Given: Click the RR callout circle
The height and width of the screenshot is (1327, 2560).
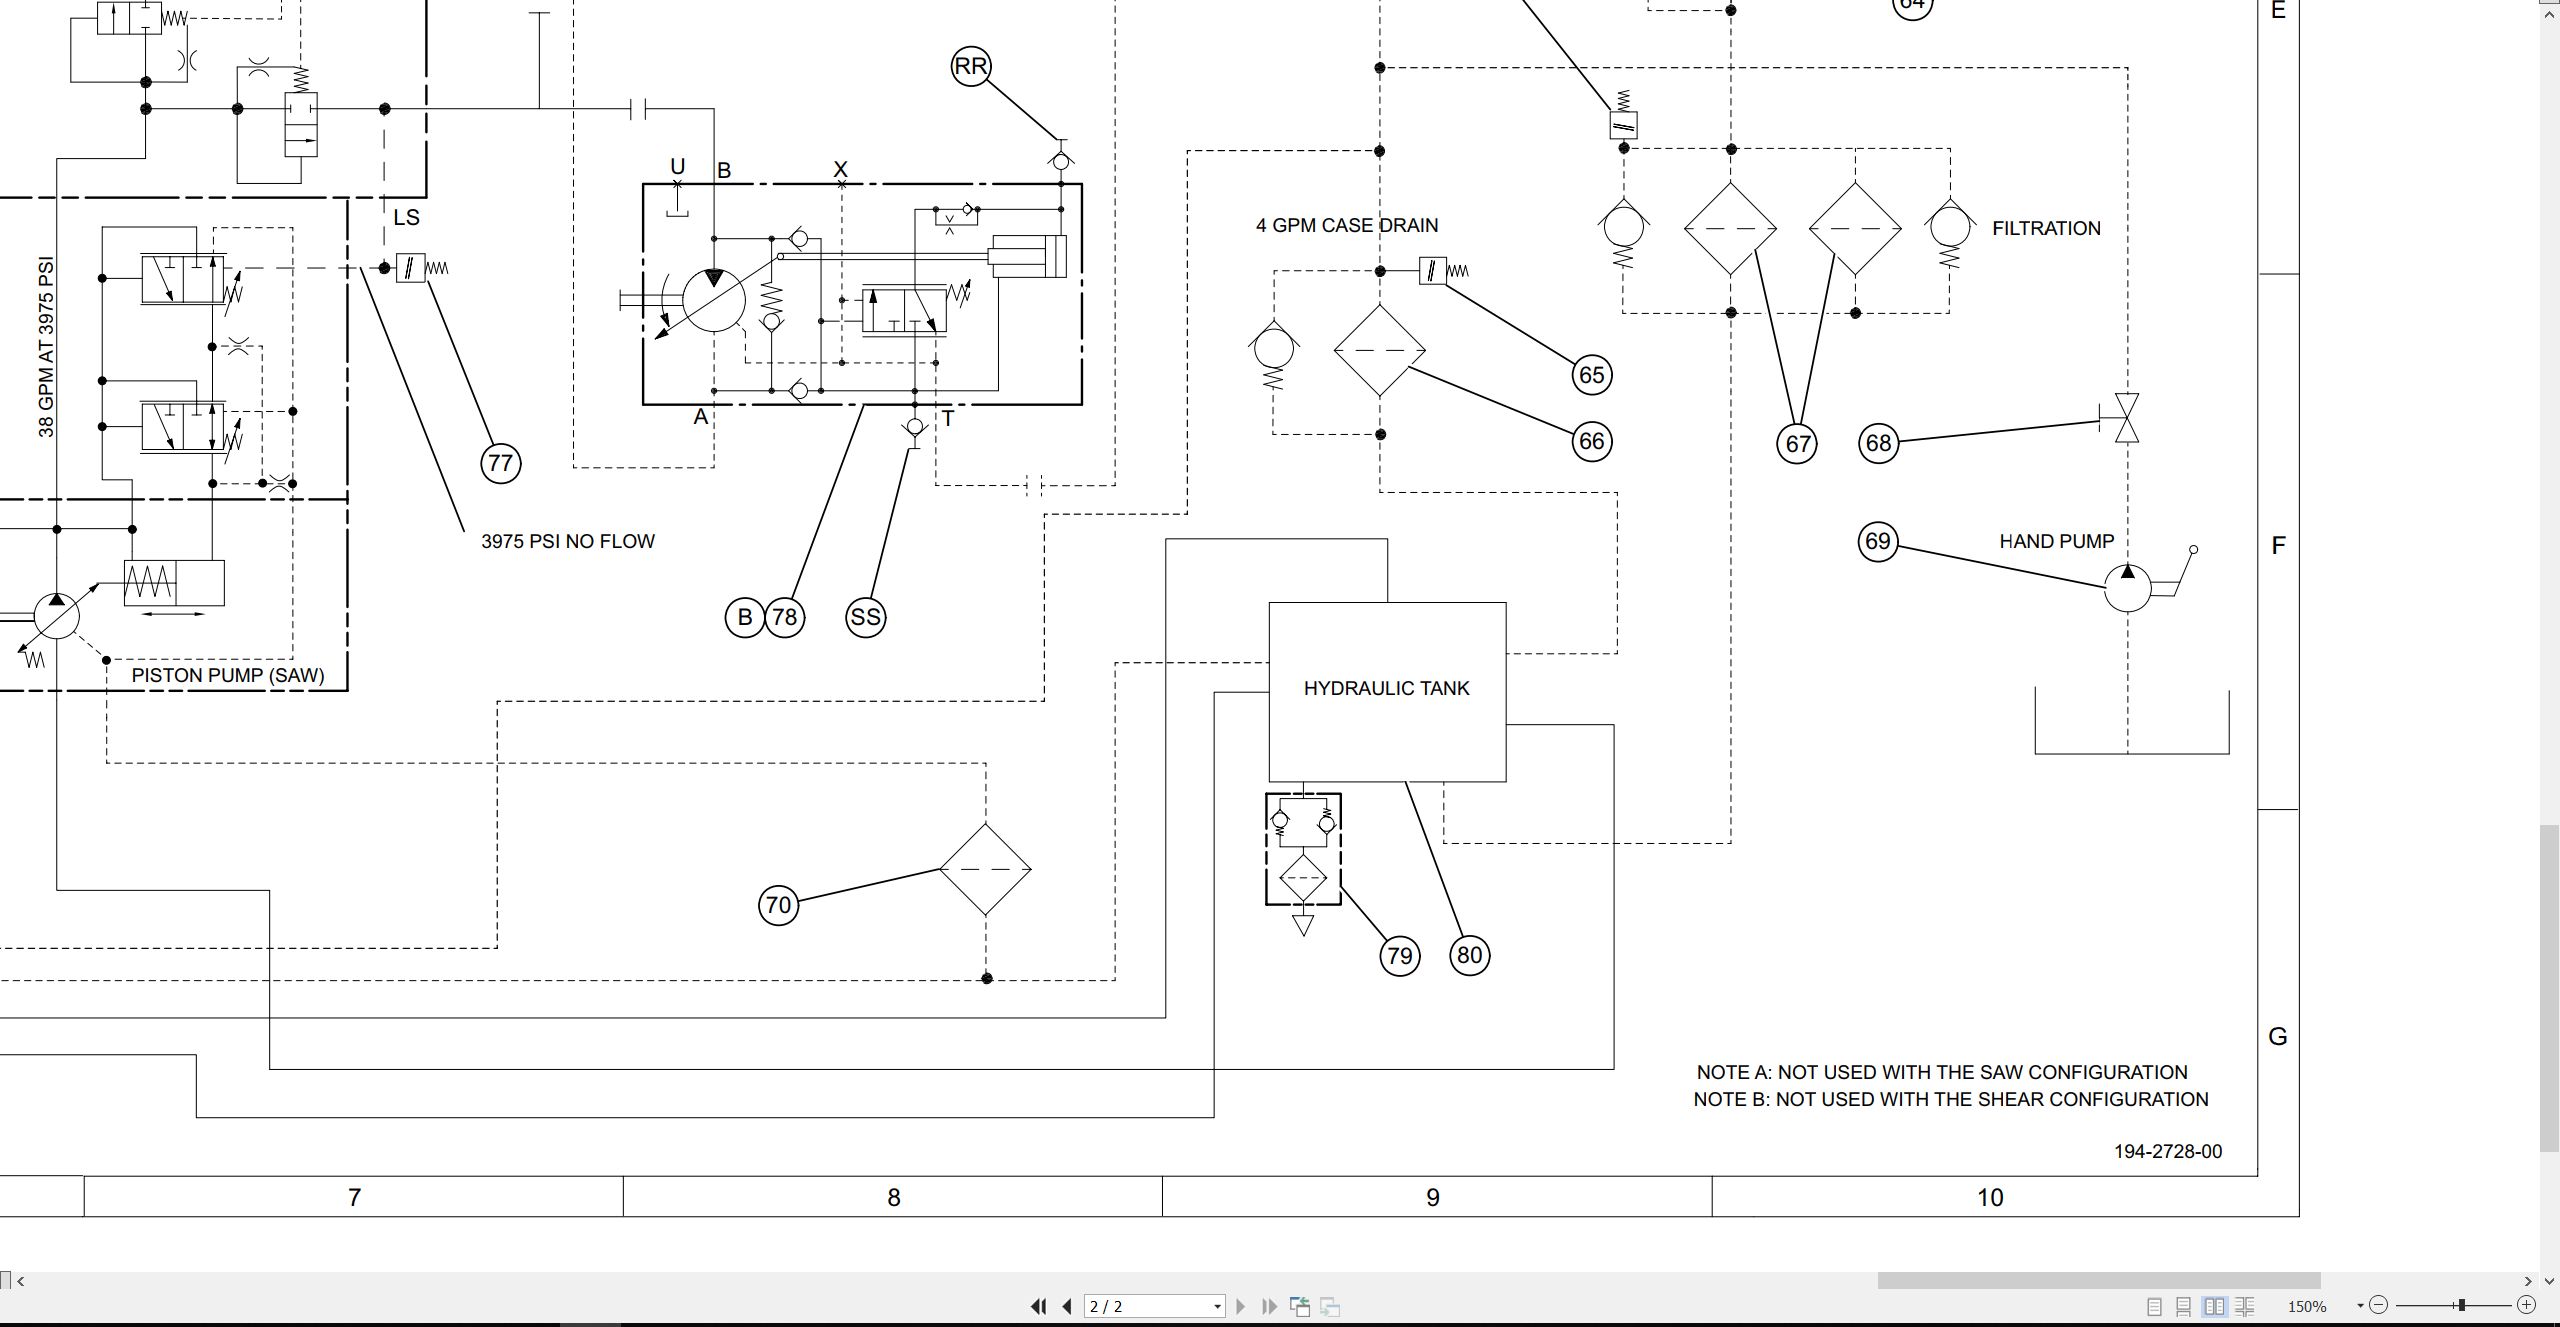Looking at the screenshot, I should tap(970, 66).
